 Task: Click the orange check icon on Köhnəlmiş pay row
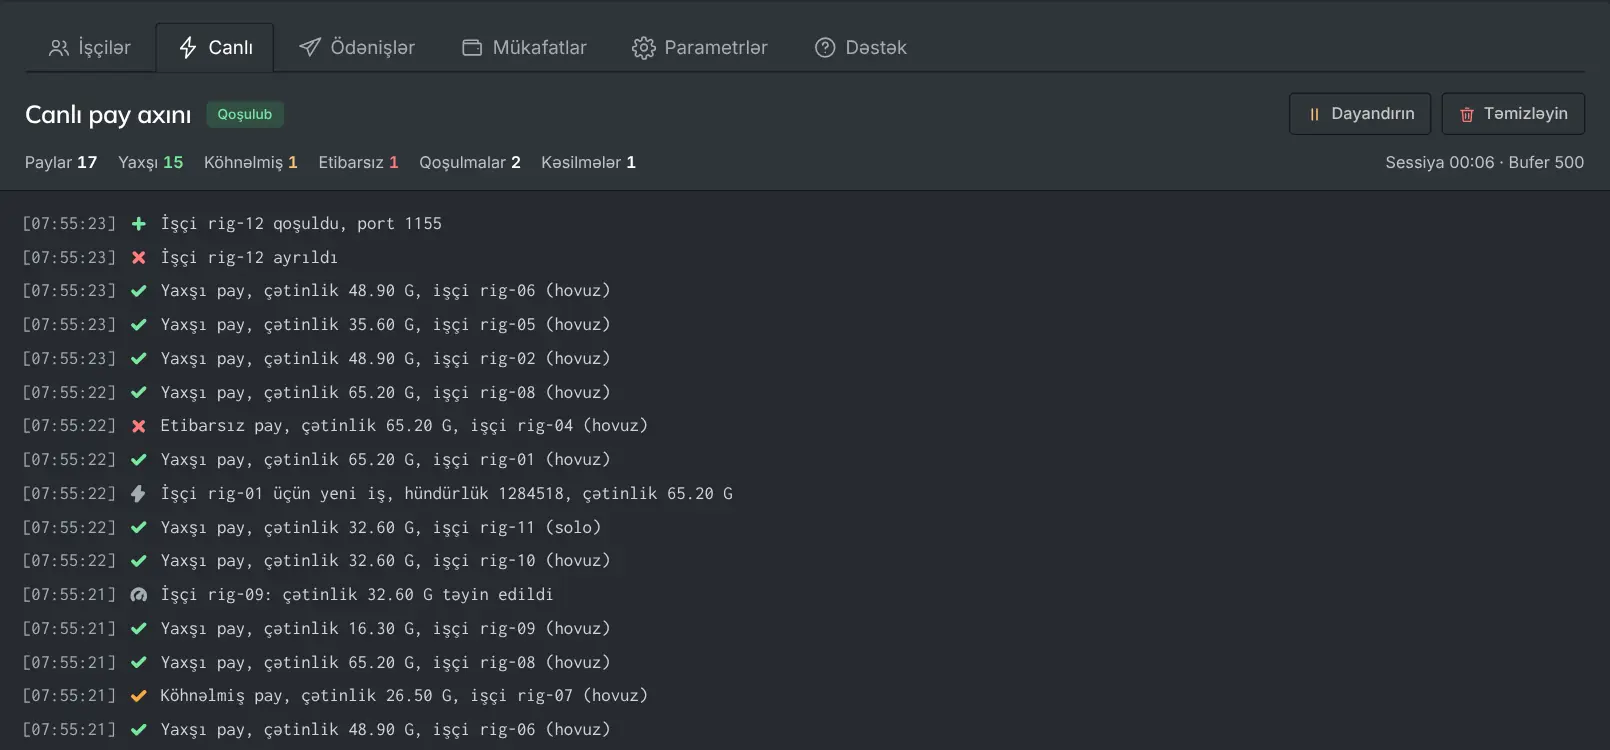139,696
